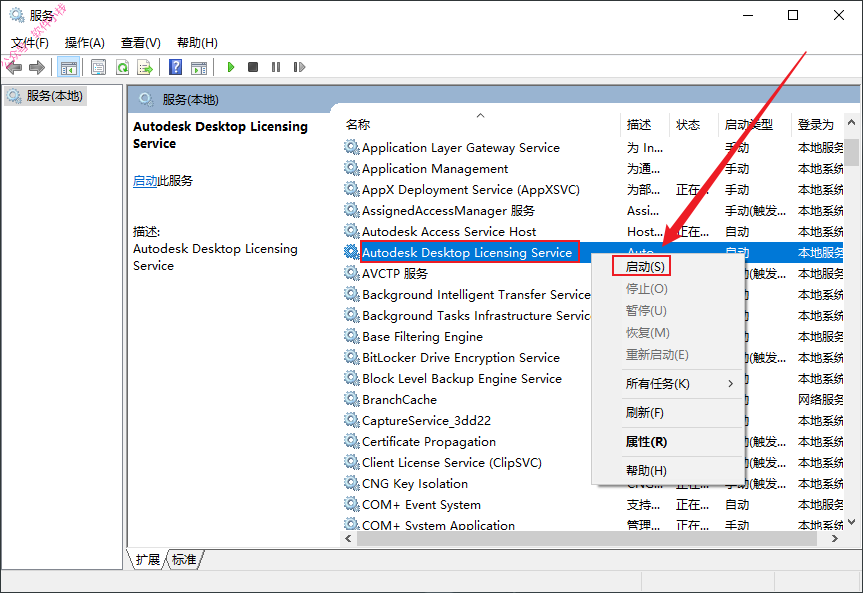This screenshot has width=863, height=593.
Task: Choose 帮助(H) in the context menu
Action: tap(668, 470)
